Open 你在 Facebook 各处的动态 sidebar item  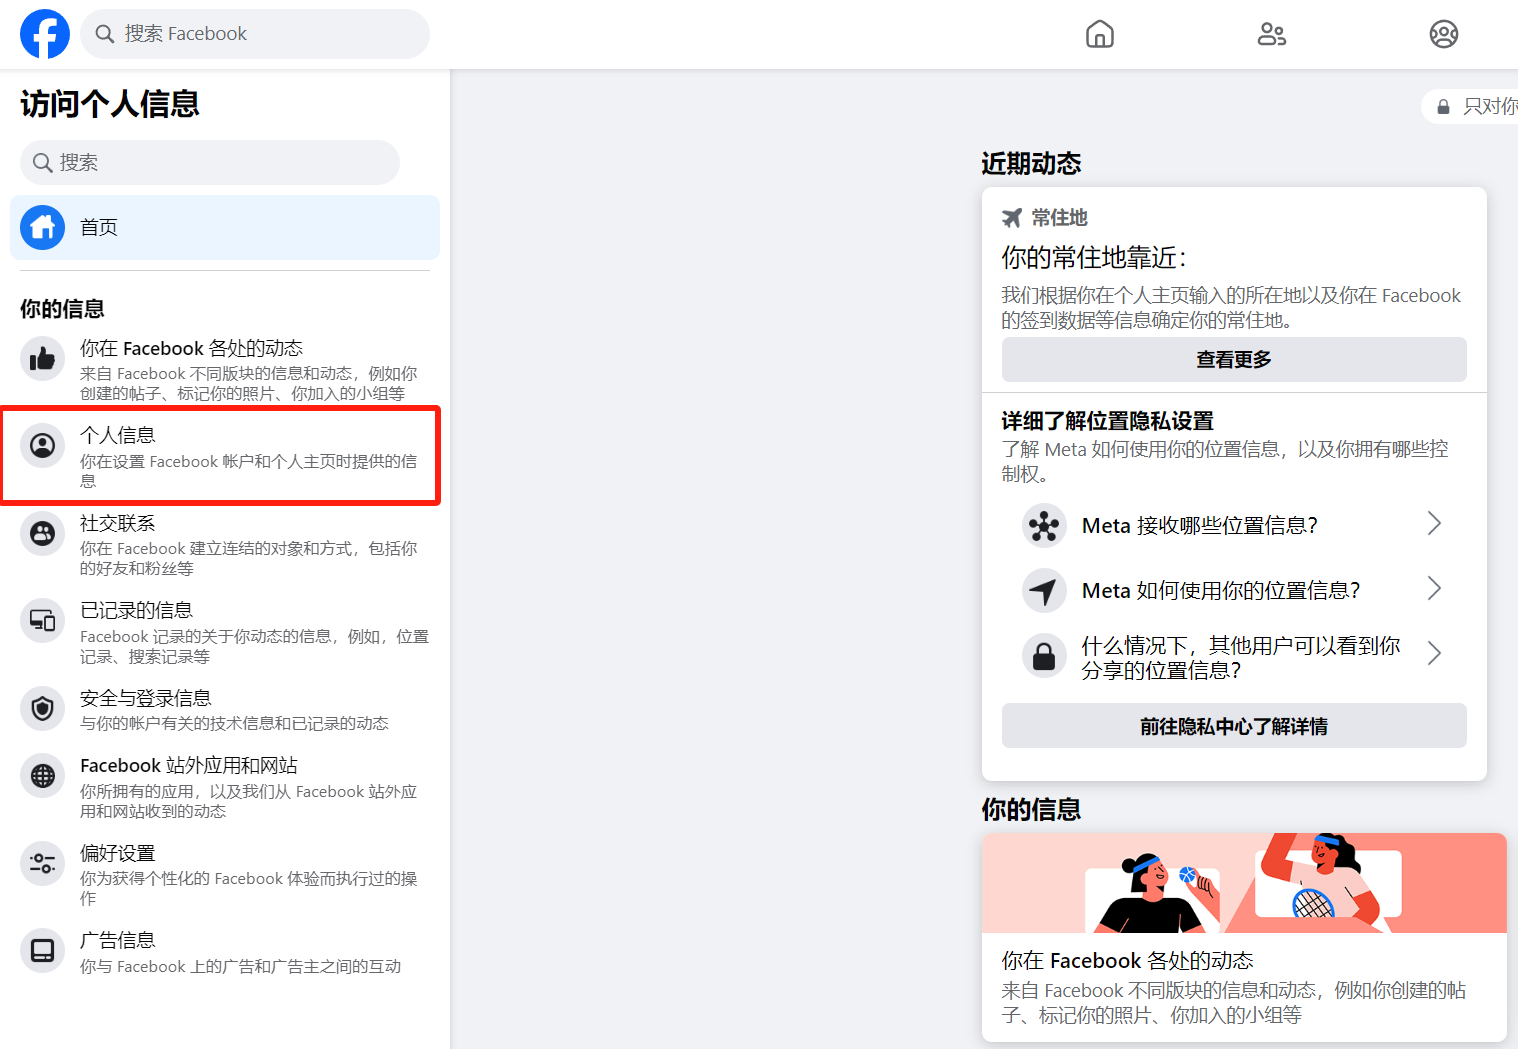225,369
